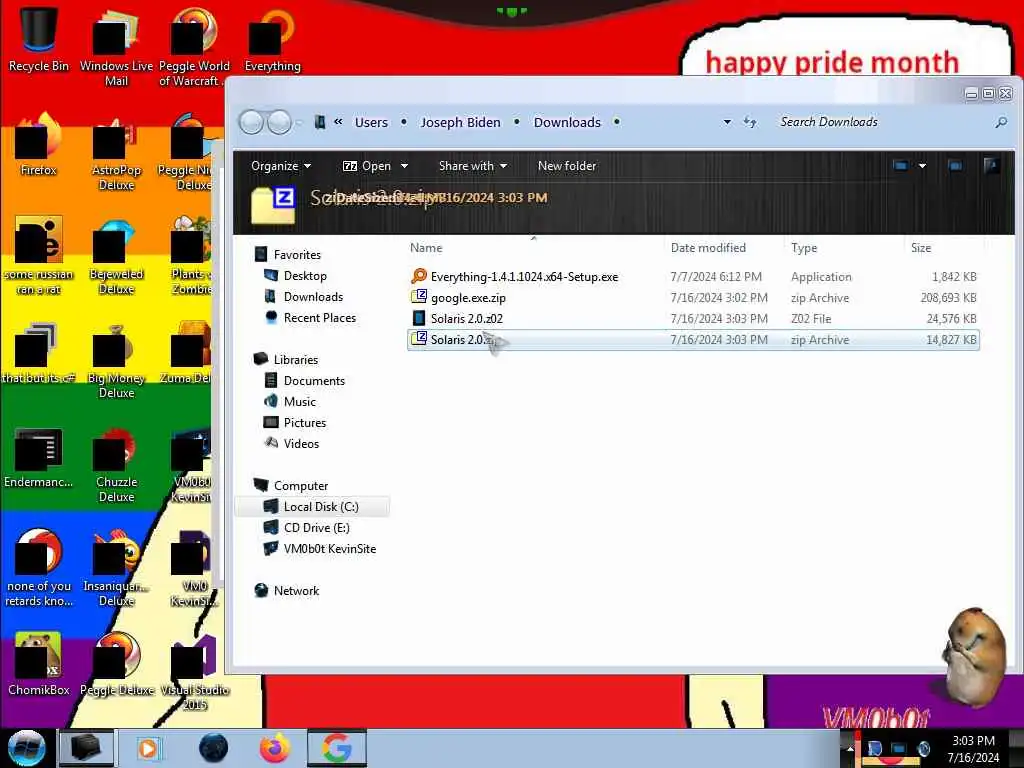This screenshot has height=768, width=1024.
Task: Open the Videos library
Action: pyautogui.click(x=301, y=443)
